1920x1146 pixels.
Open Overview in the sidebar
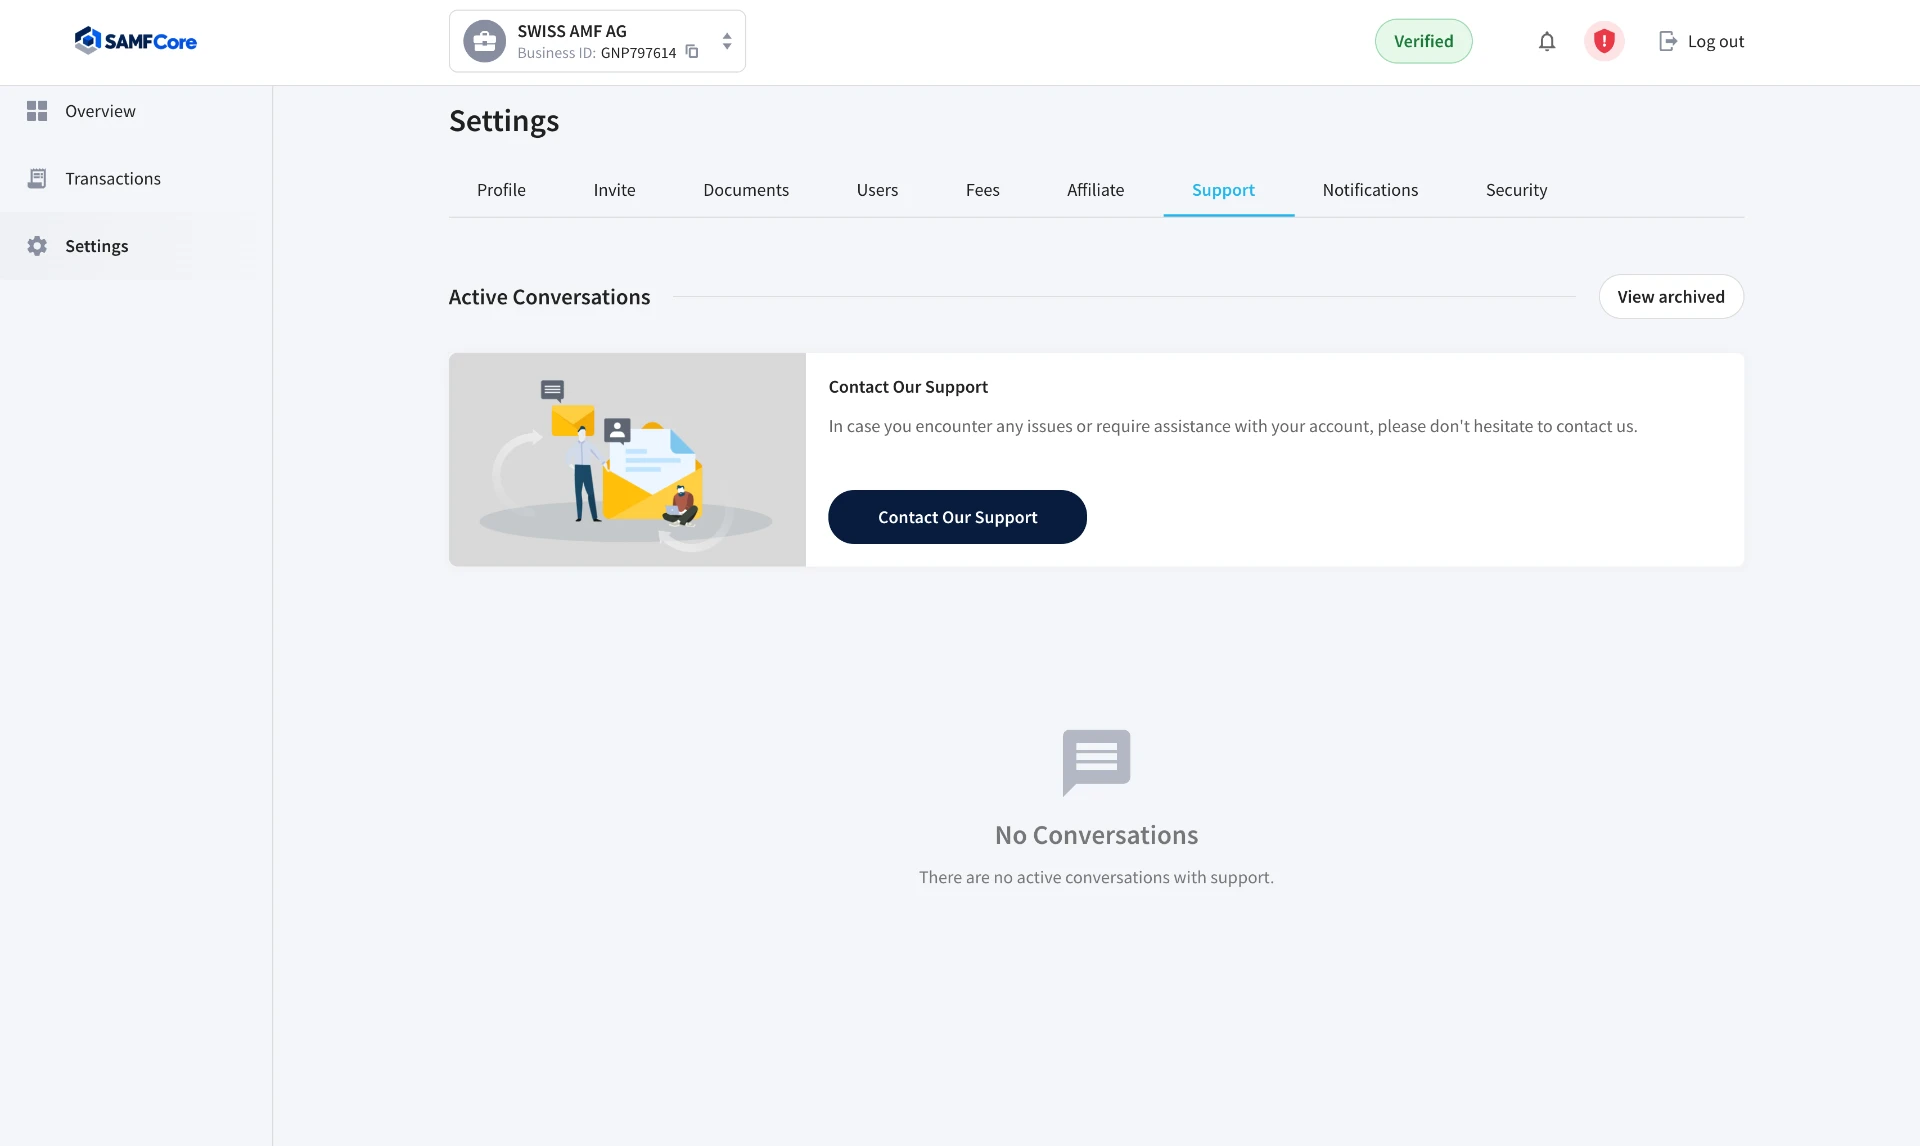click(x=136, y=111)
